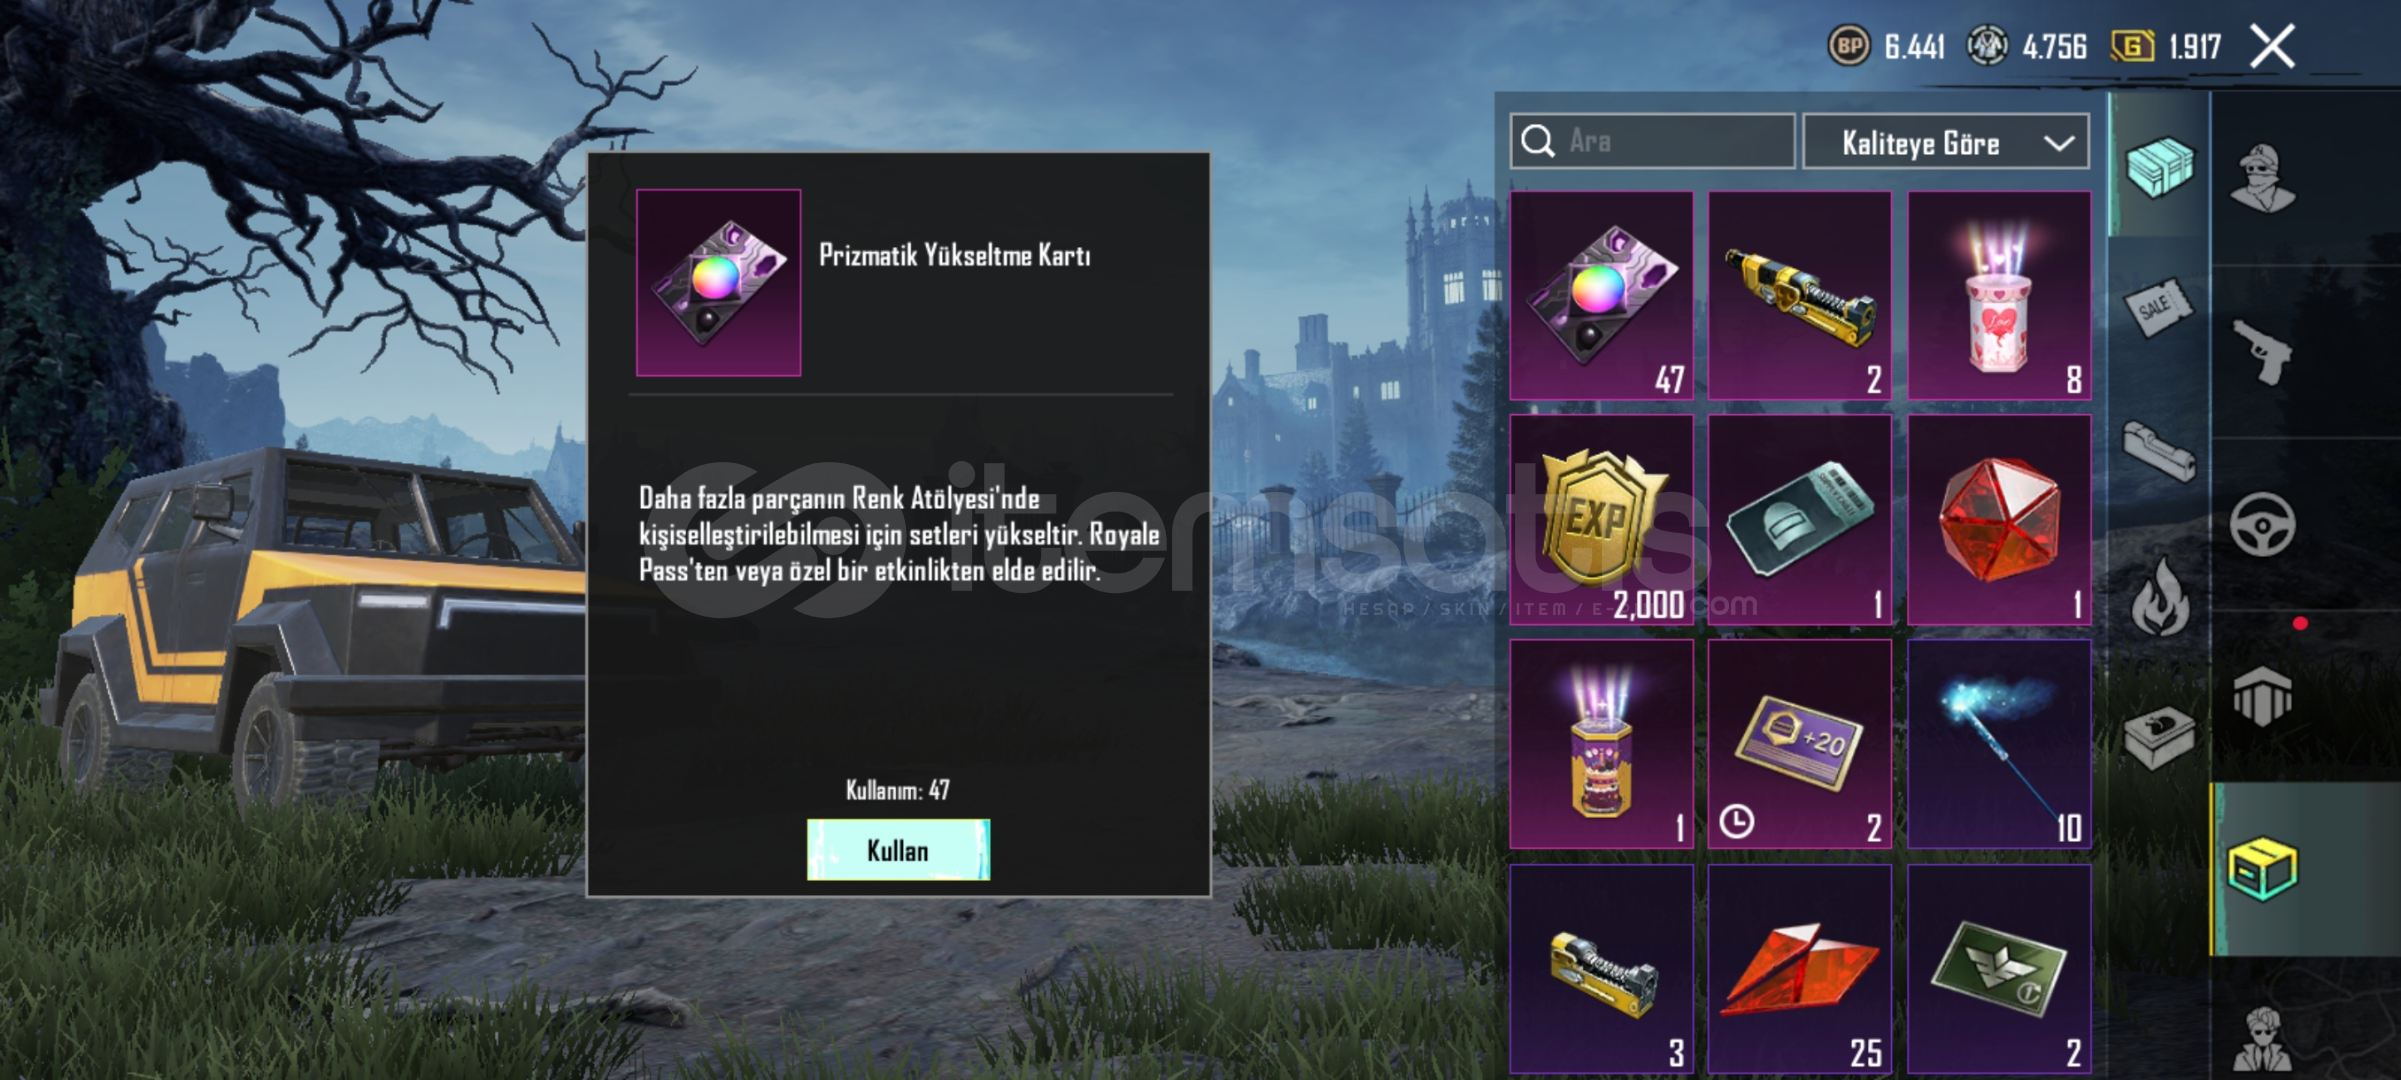
Task: Open the character outfits section icon
Action: 2263,179
